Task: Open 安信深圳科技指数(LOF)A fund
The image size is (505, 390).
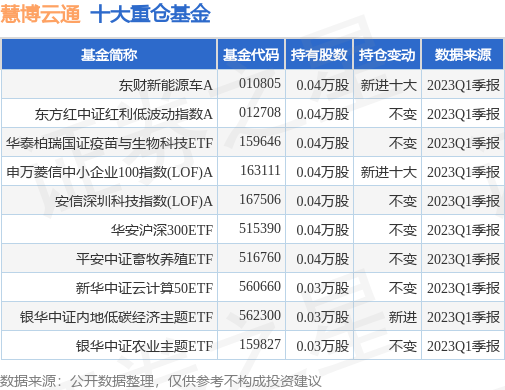Action: [x=134, y=201]
